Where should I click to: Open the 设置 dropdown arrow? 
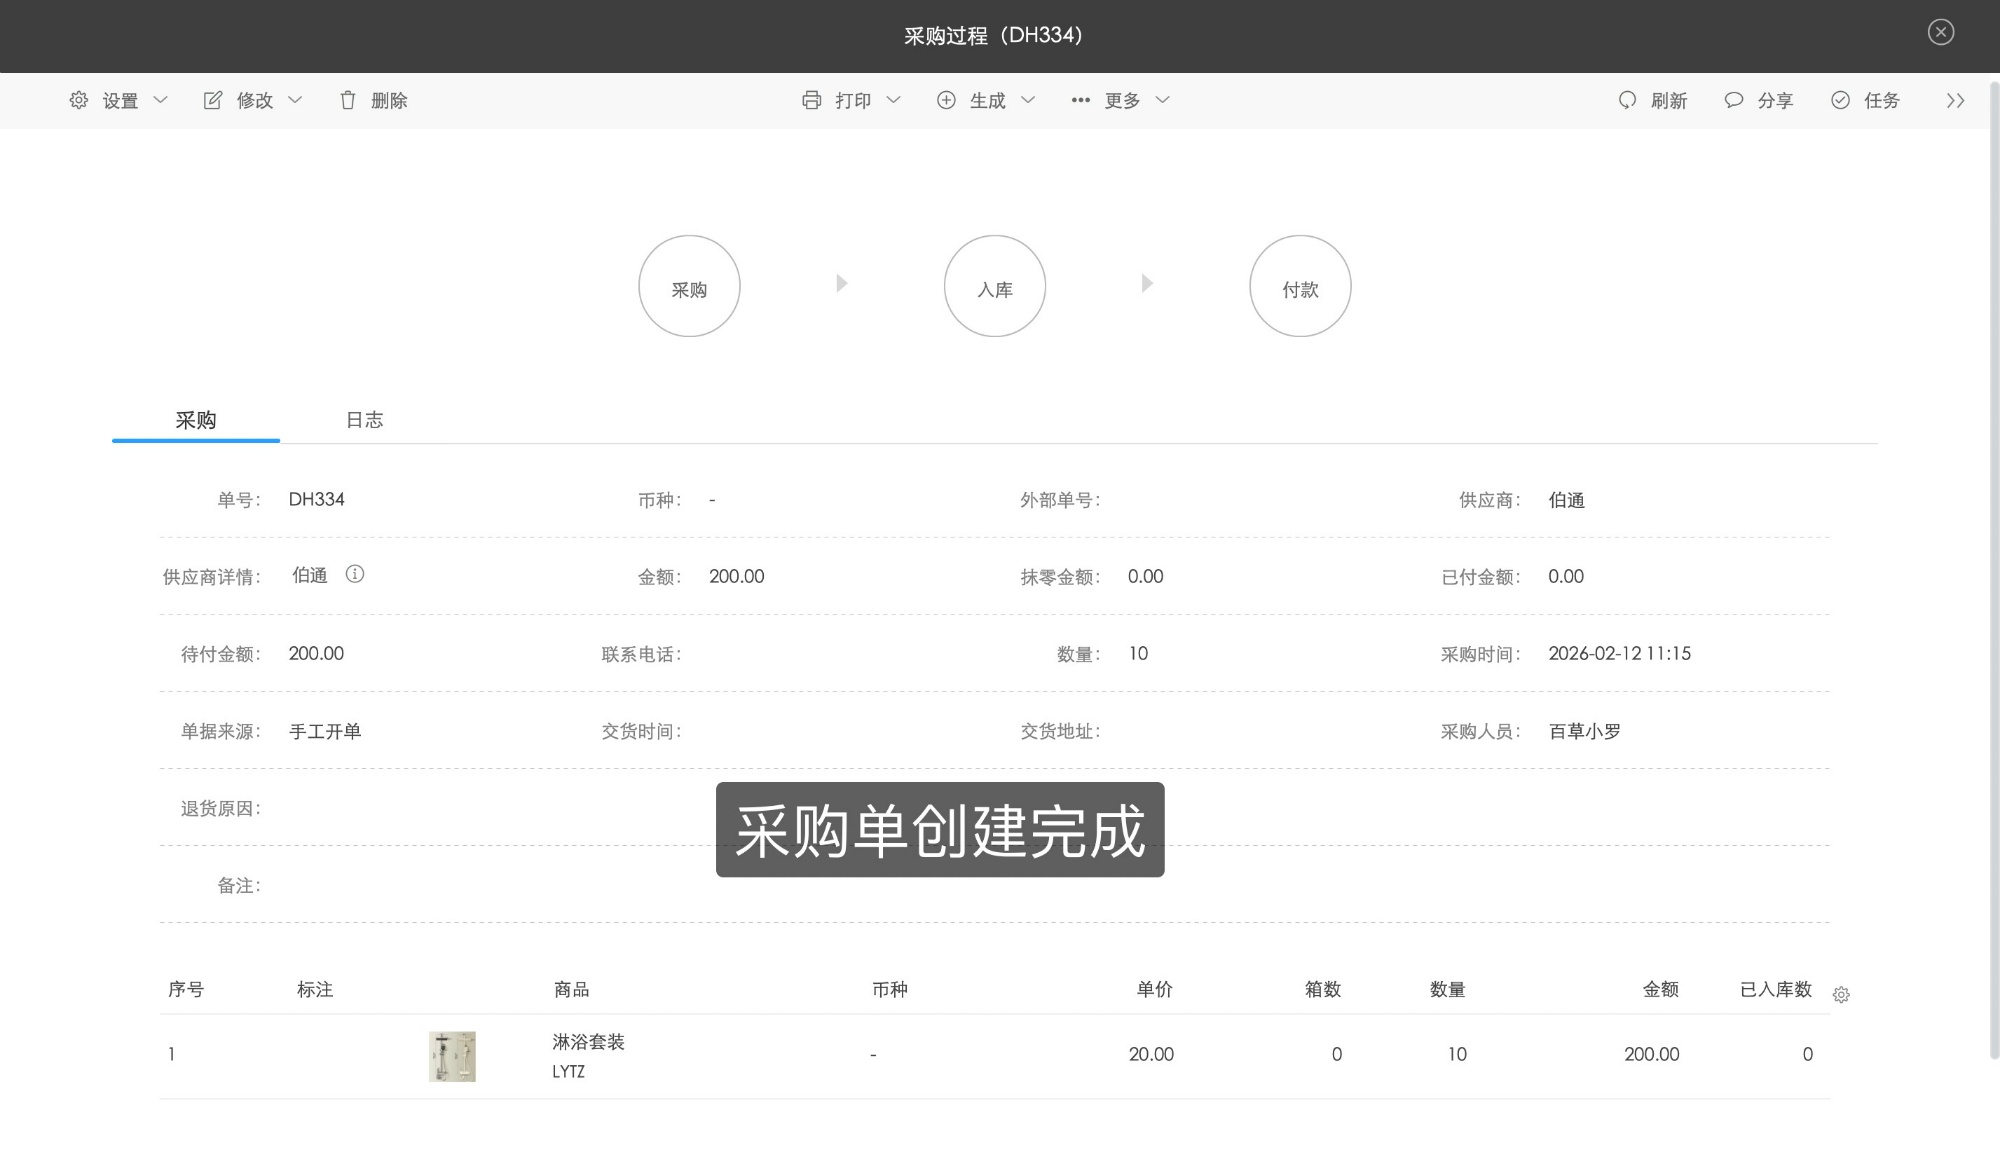(162, 100)
